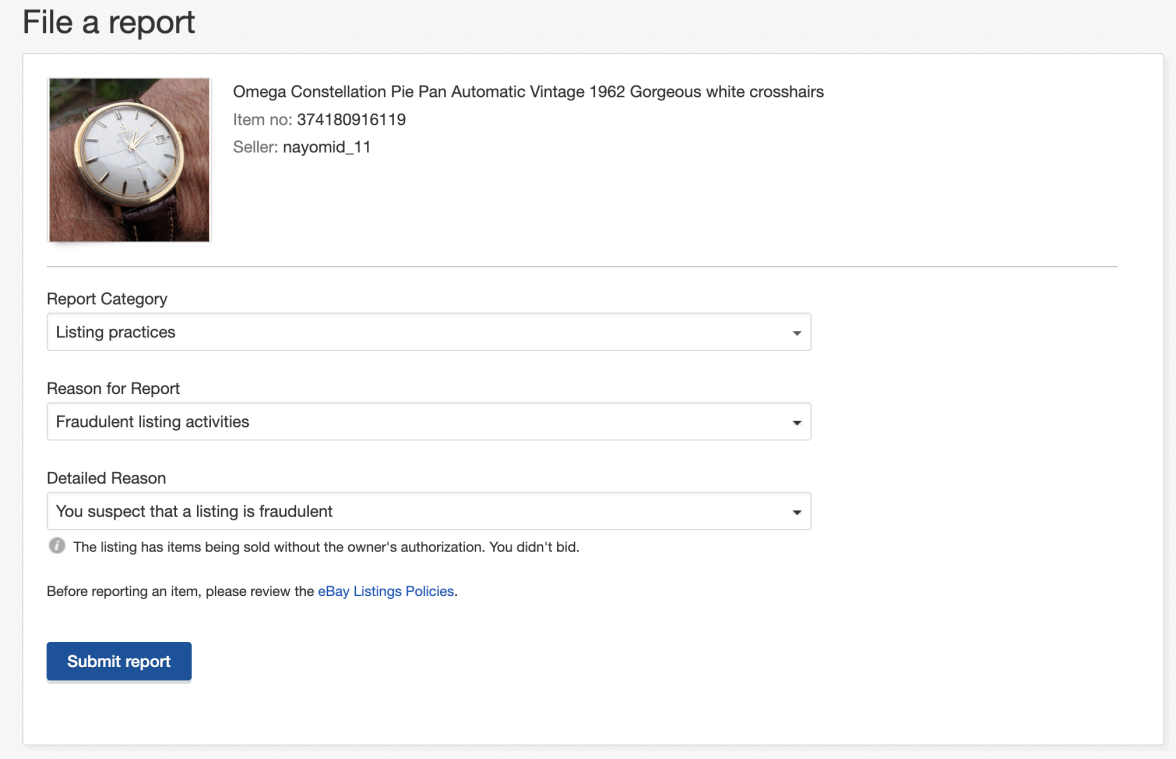Screen dimensions: 1176x759
Task: Click the arrow on the Listing practices selector
Action: point(796,333)
